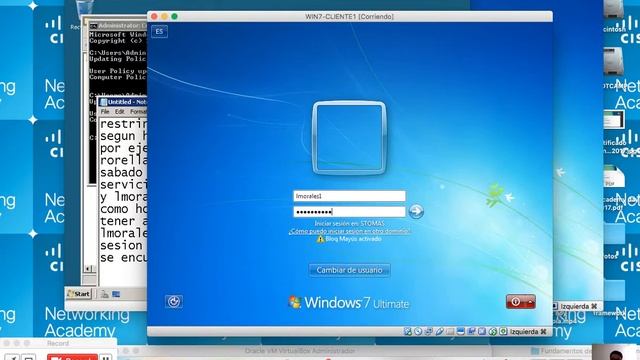Click the command prompt window icon
The image size is (640, 360).
93,26
